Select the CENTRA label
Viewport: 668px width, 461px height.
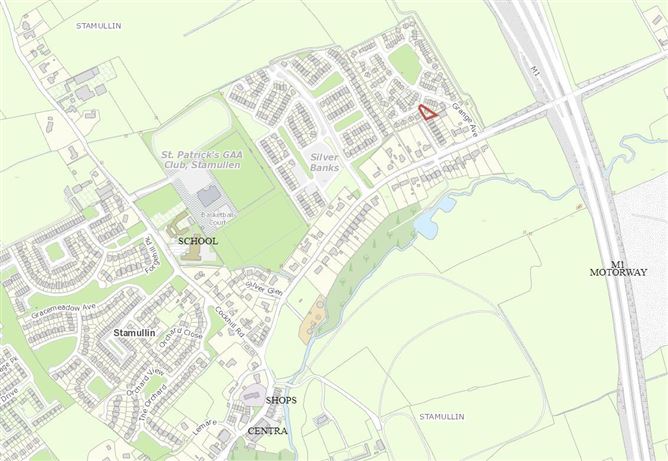click(268, 431)
